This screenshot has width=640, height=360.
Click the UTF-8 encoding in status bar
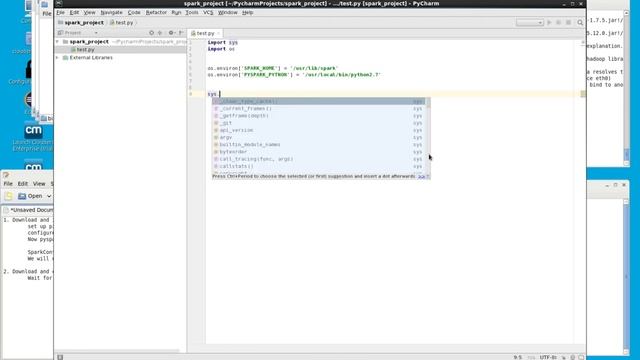click(x=548, y=357)
